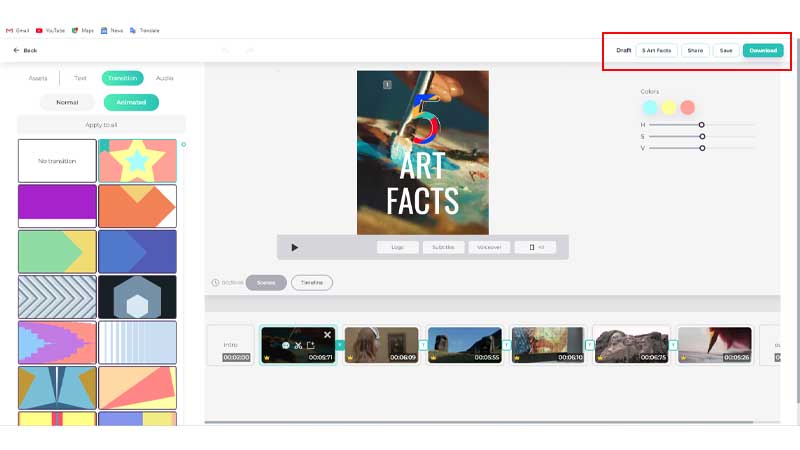Click the aspect ratio portrait button
This screenshot has height=450, width=800.
535,247
